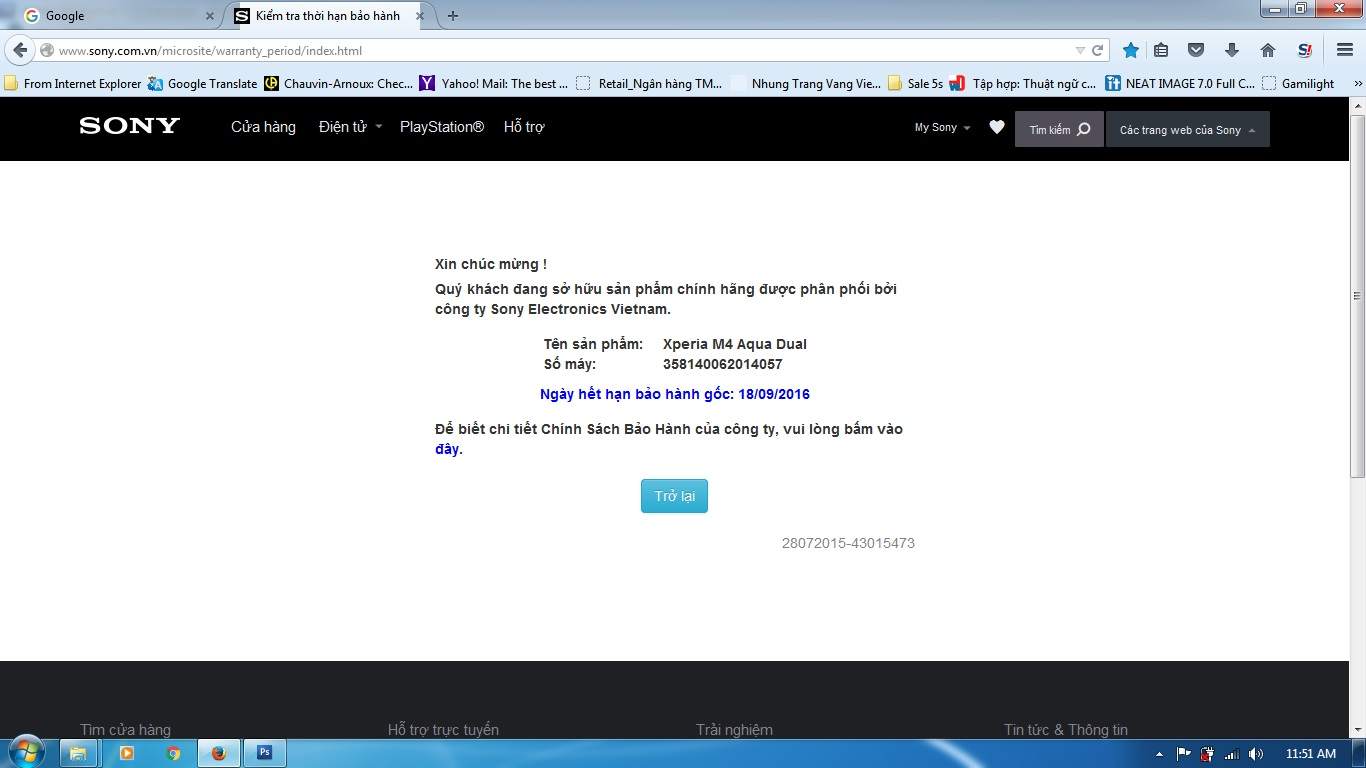Click the network signal tray icon

click(1232, 754)
